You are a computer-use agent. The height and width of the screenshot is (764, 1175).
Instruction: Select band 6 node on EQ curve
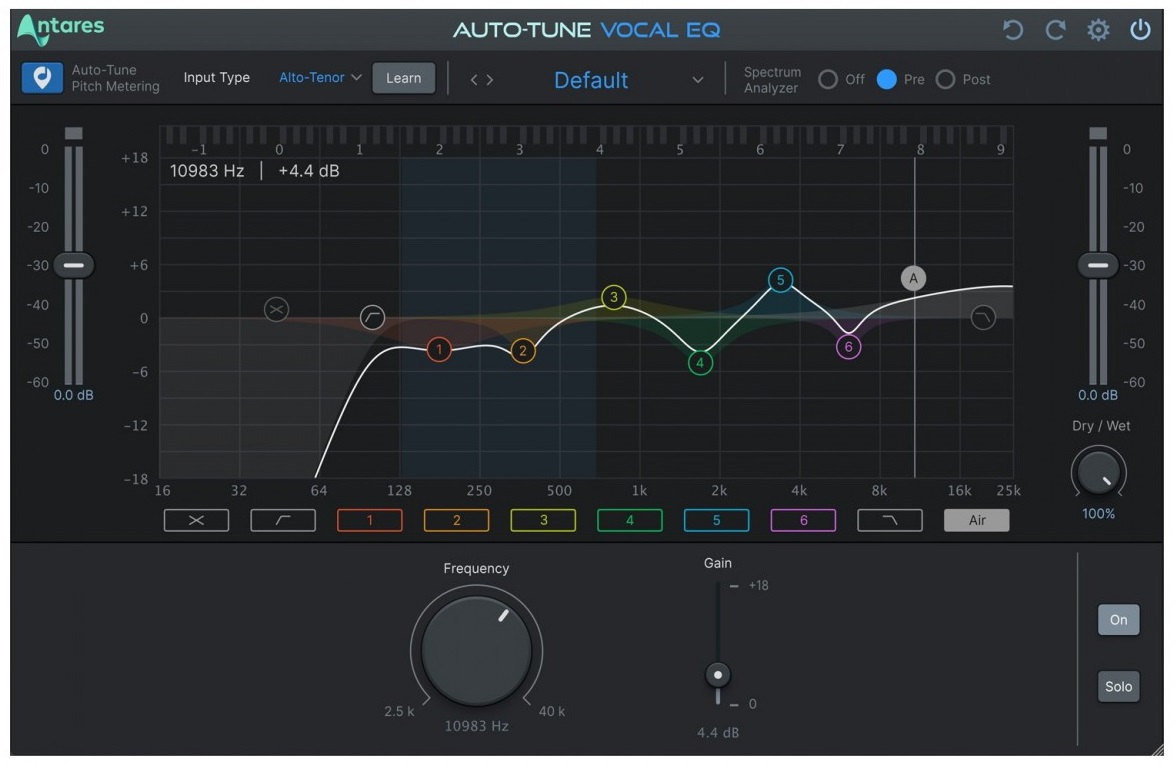848,347
